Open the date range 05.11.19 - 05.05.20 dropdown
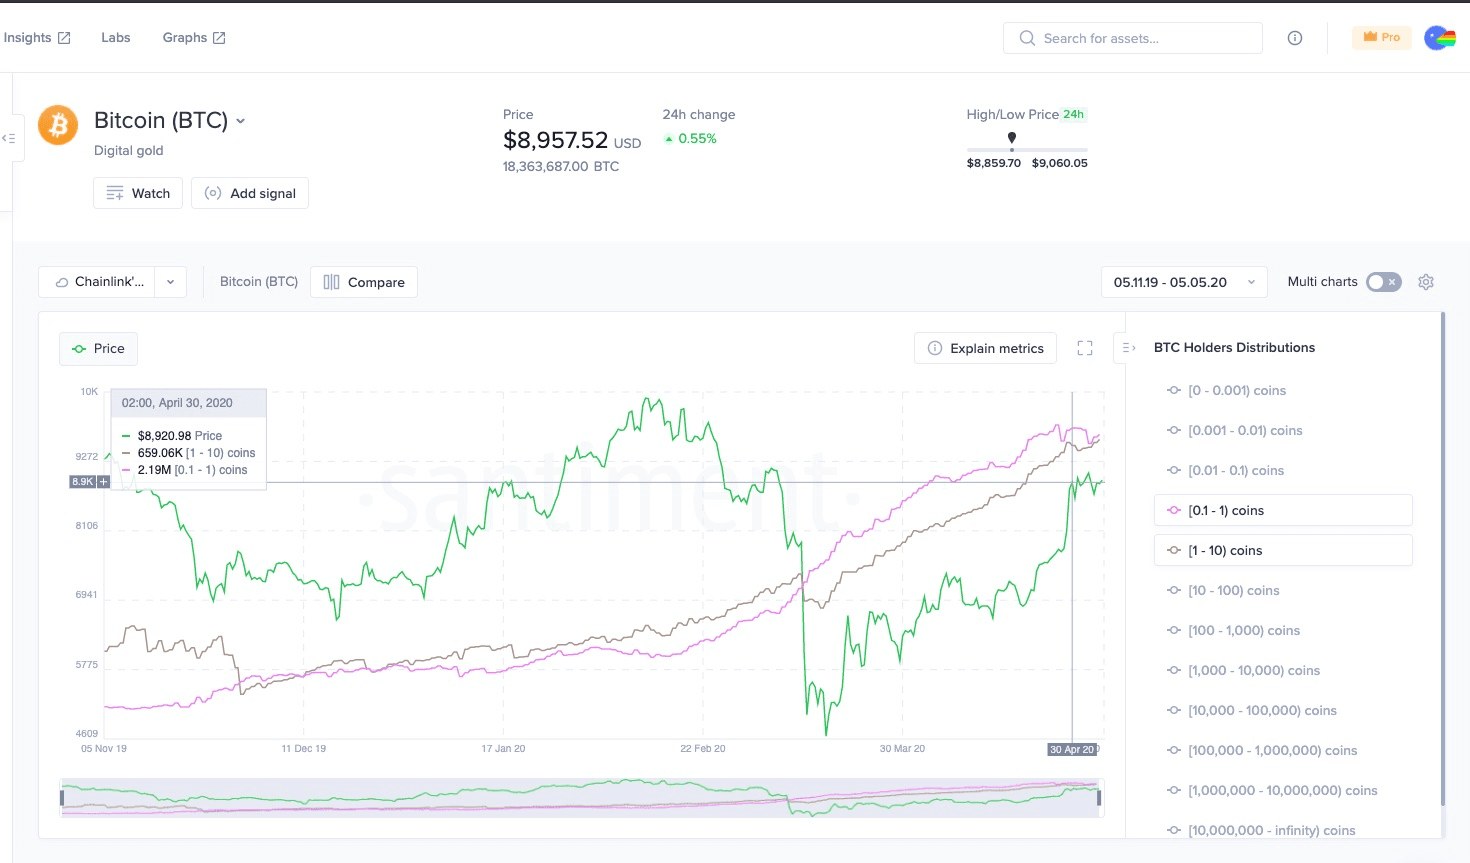The height and width of the screenshot is (863, 1470). (1184, 282)
